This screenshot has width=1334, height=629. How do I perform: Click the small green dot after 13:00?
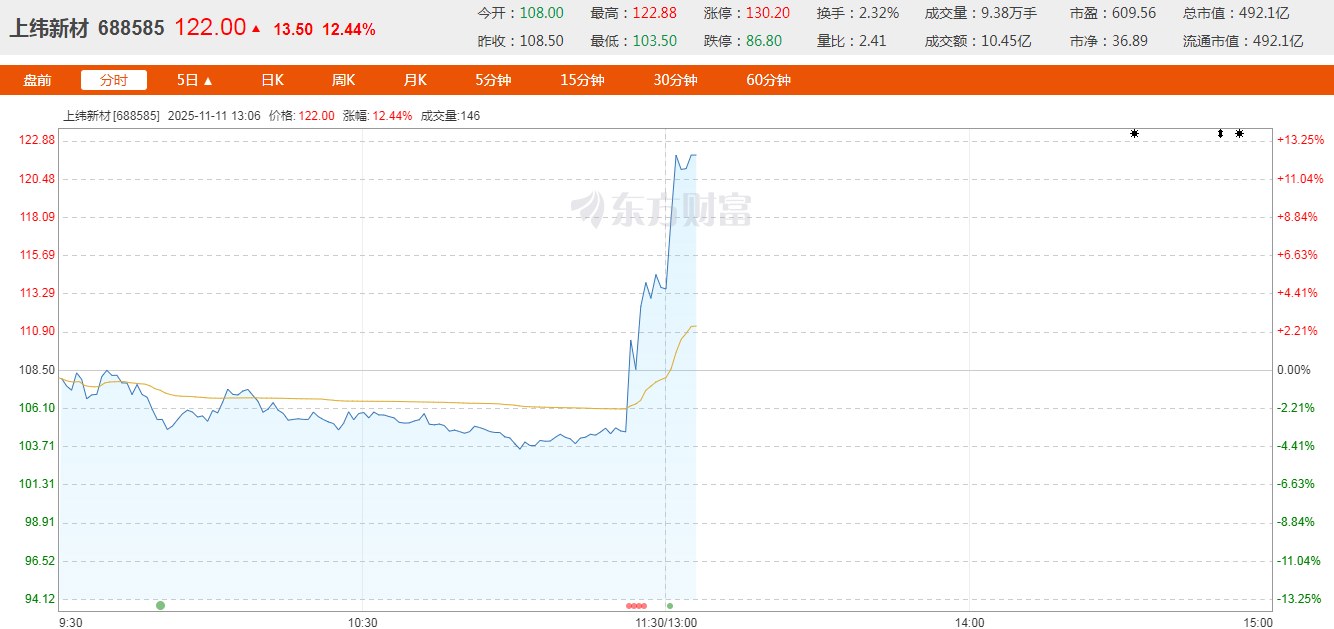click(x=670, y=606)
